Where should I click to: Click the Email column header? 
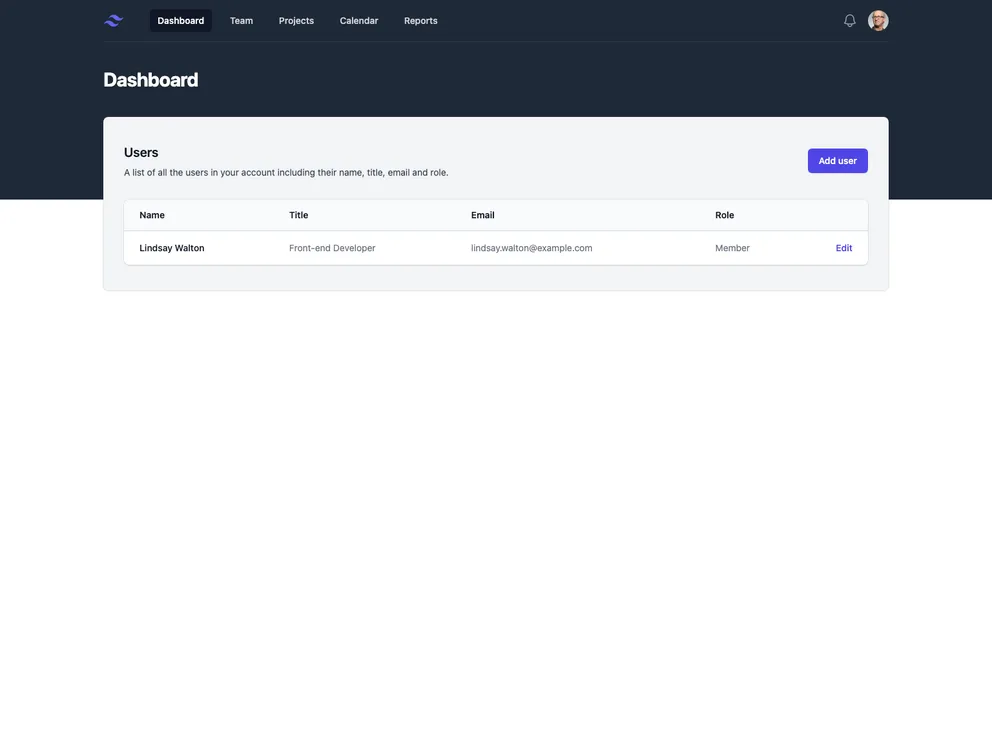click(483, 215)
